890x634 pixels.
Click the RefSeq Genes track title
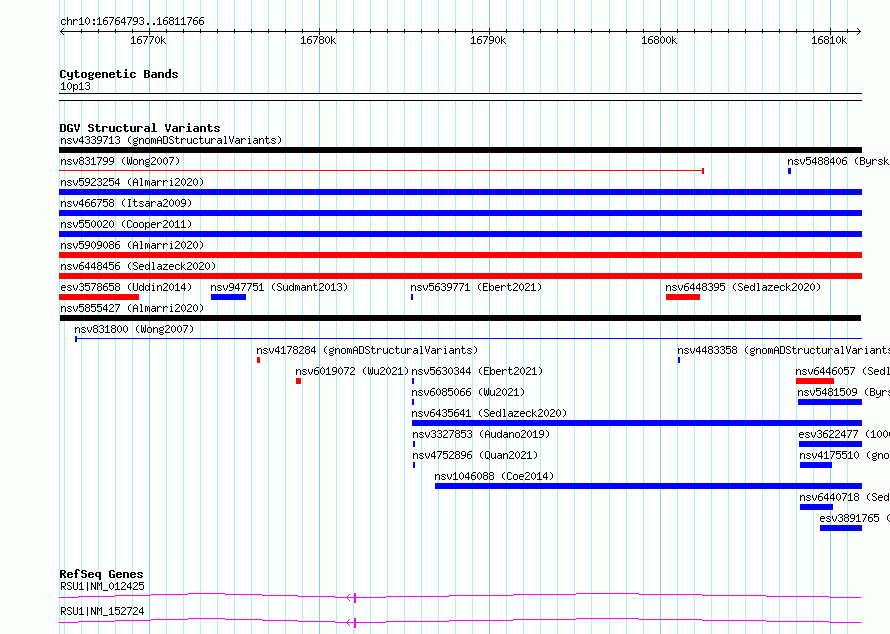[101, 574]
